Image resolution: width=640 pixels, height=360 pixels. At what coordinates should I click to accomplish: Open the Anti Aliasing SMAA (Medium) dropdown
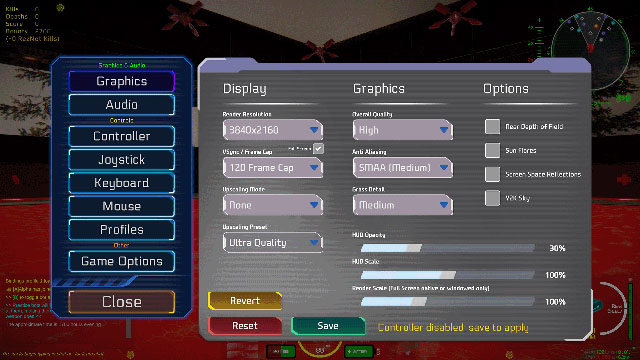pyautogui.click(x=403, y=167)
